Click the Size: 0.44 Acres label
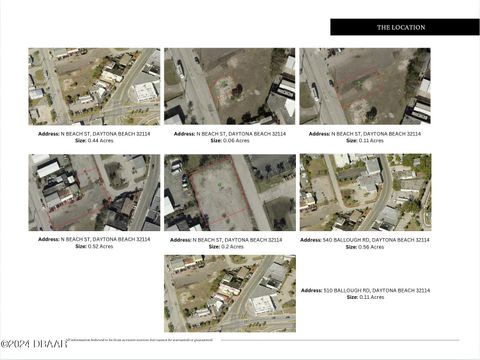Viewport: 480px width, 360px height. pyautogui.click(x=94, y=141)
